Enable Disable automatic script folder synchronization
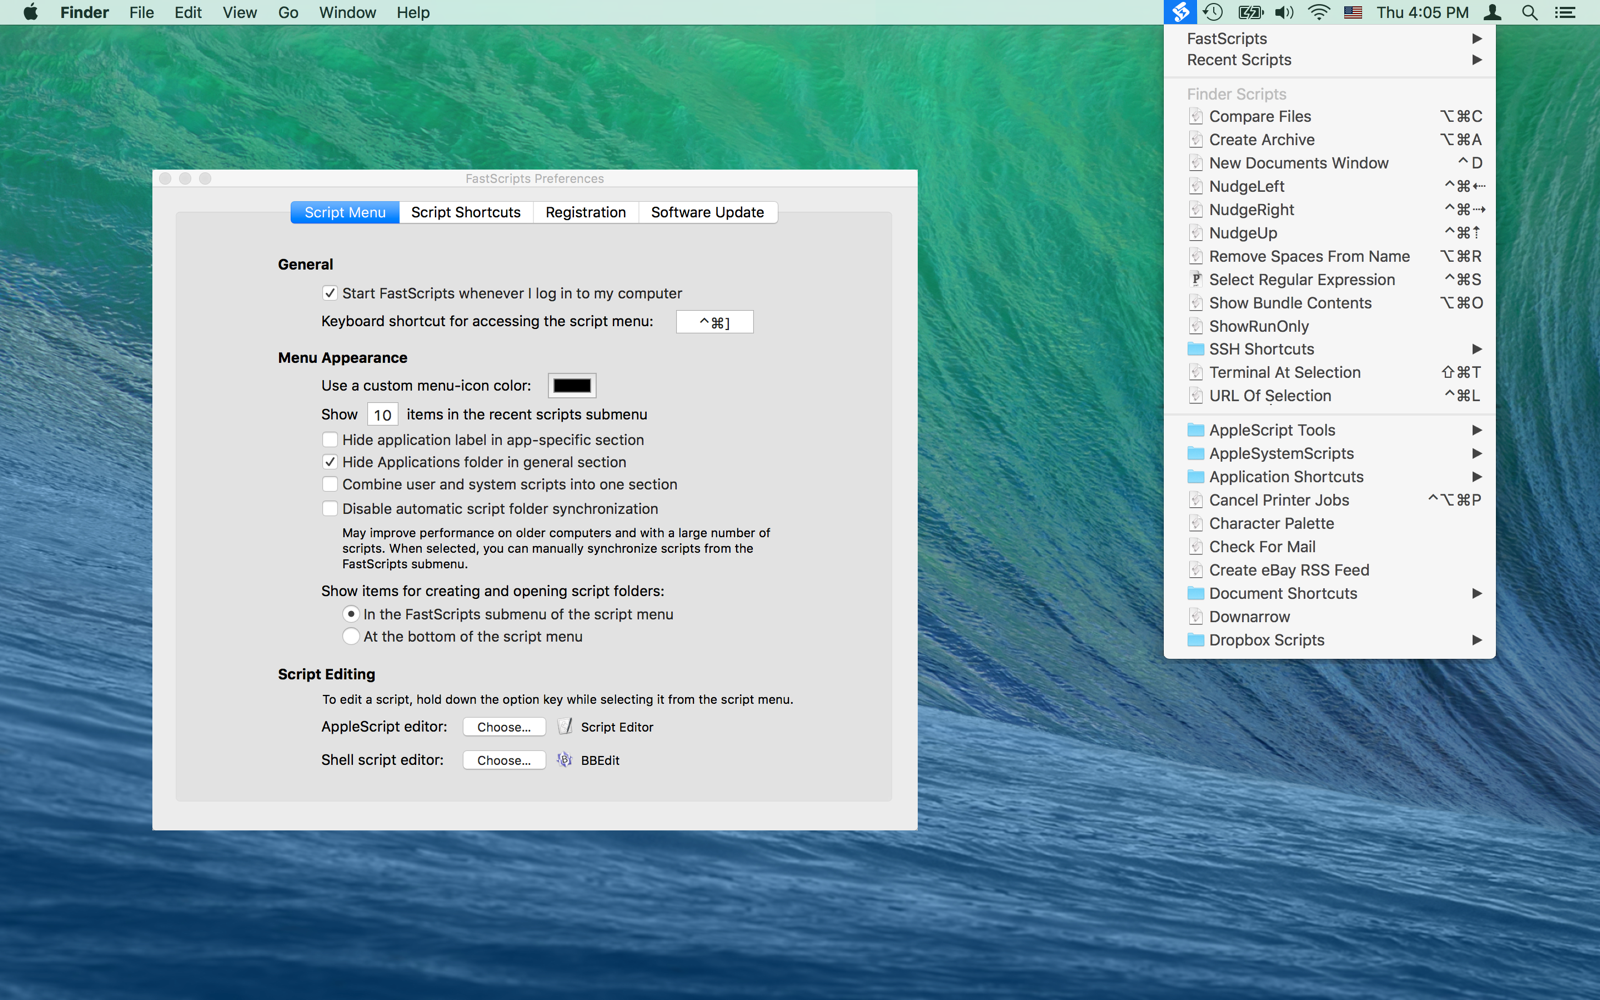 tap(330, 509)
